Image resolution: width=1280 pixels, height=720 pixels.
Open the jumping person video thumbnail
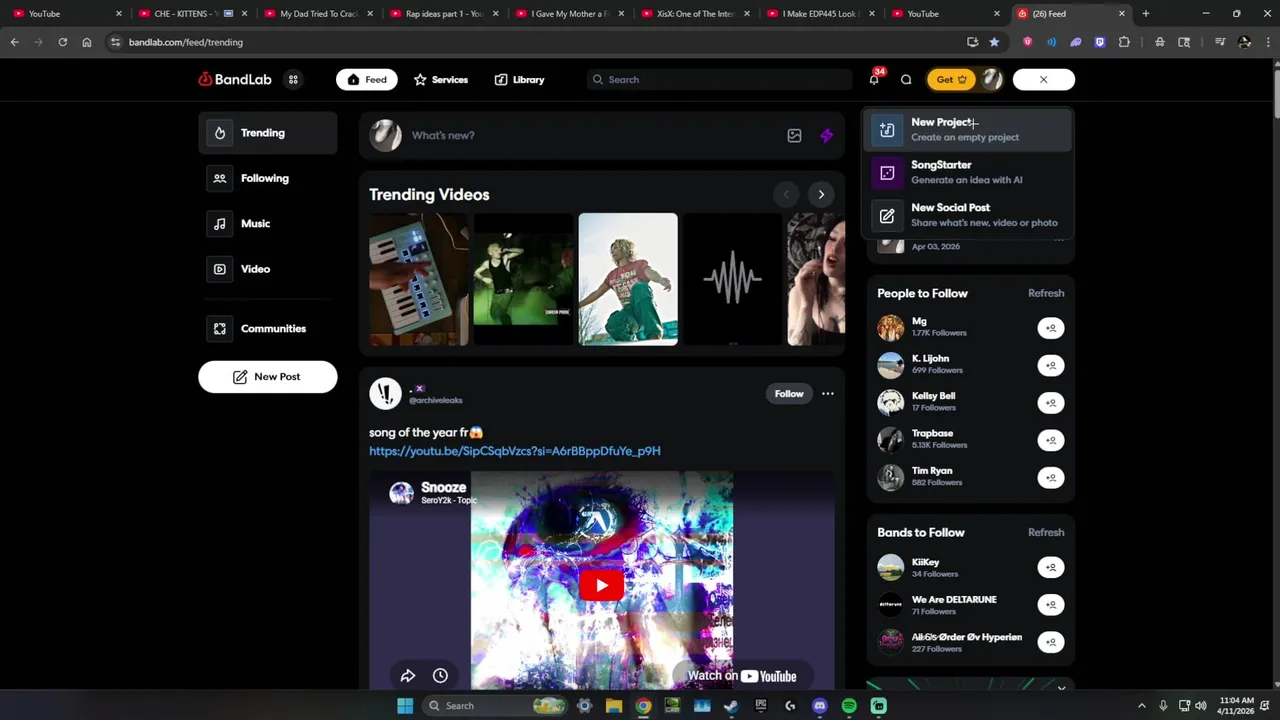628,279
